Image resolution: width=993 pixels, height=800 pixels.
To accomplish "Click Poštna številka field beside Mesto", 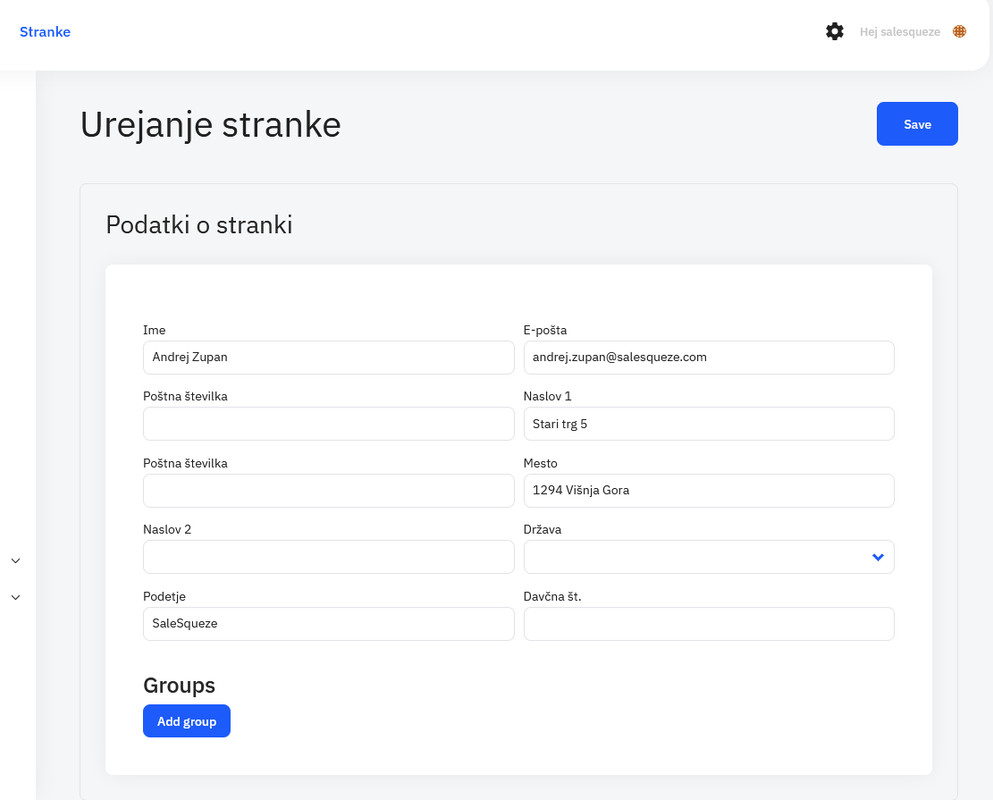I will pyautogui.click(x=329, y=491).
